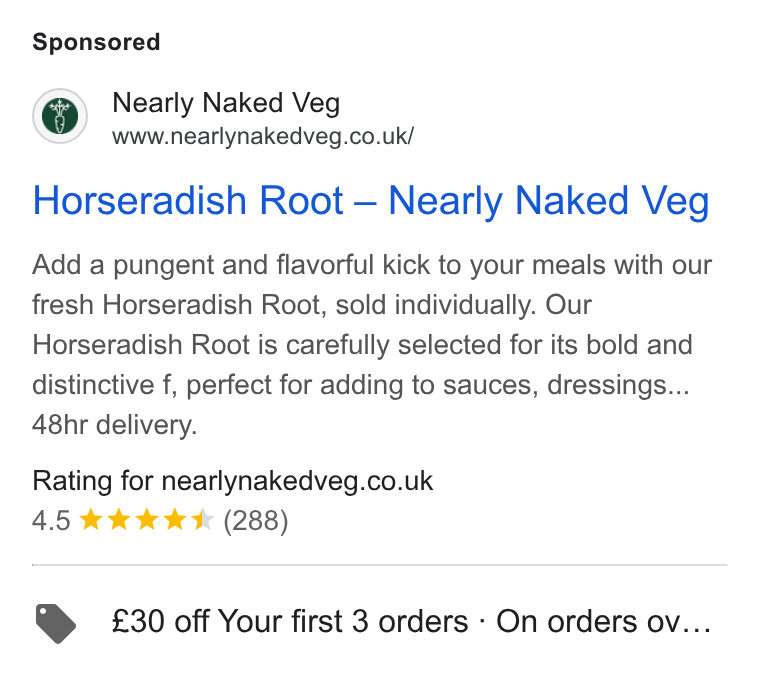Open the Horseradish Root – Nearly Naked Veg headline
Screen dimensions: 760x682
(371, 201)
